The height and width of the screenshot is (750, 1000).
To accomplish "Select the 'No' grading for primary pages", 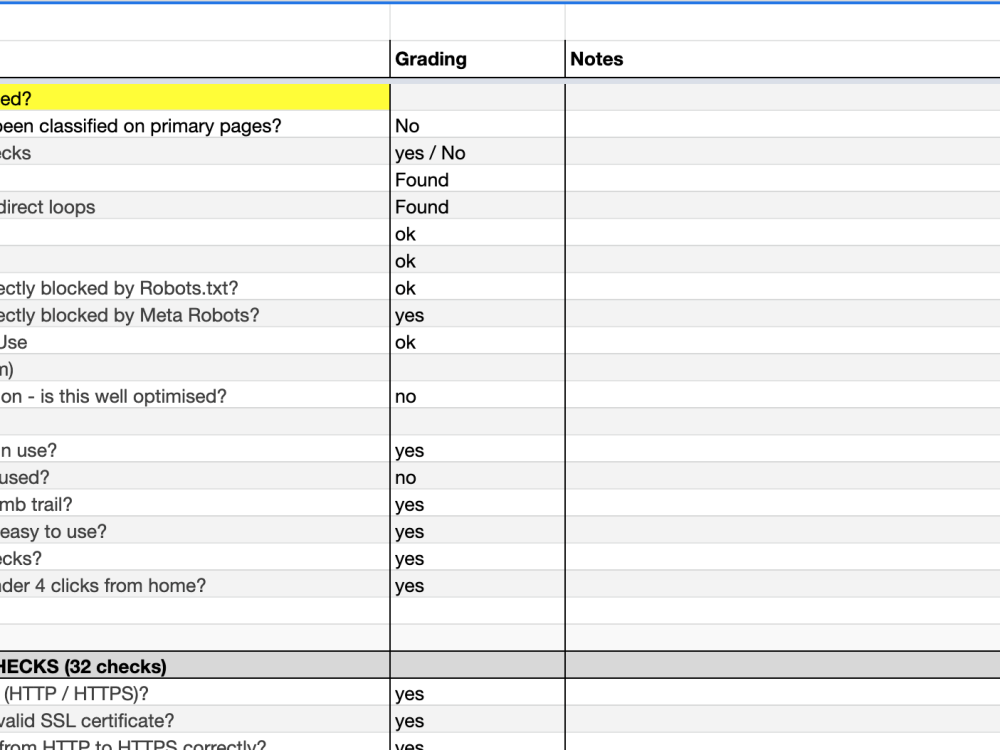I will [x=477, y=126].
